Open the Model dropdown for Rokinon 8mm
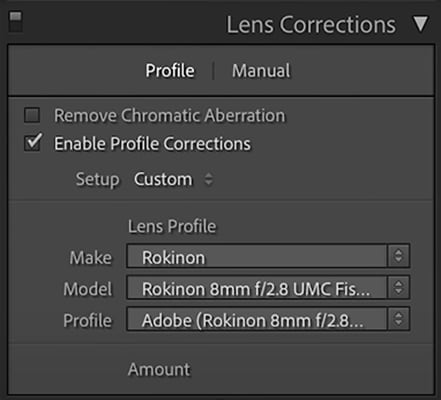441x400 pixels. (x=268, y=287)
